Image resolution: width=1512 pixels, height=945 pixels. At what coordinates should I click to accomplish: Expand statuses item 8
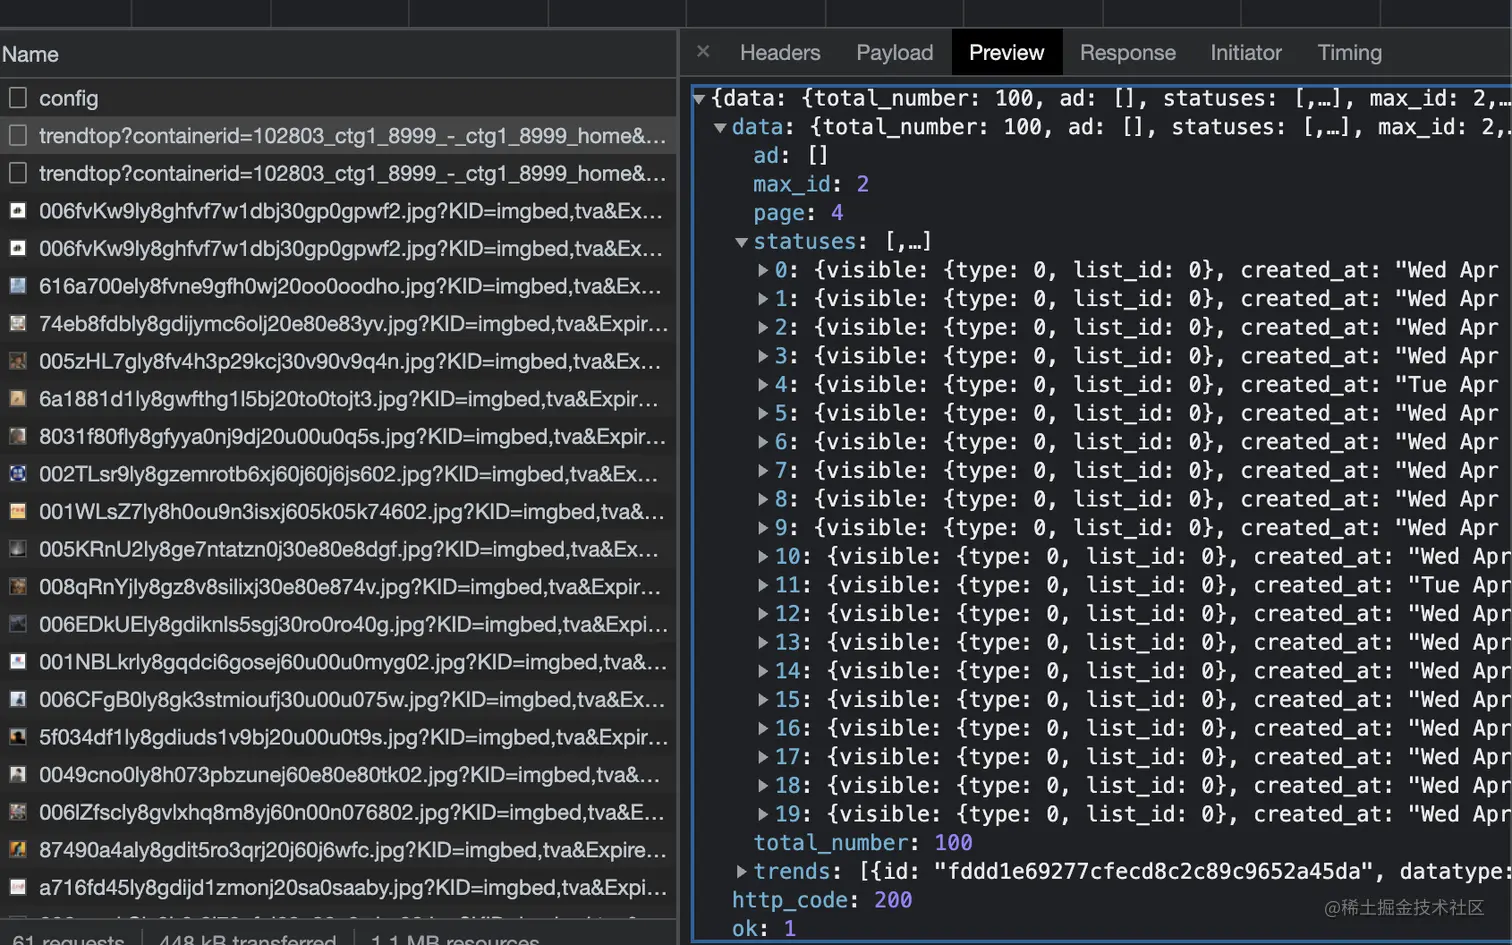click(763, 499)
